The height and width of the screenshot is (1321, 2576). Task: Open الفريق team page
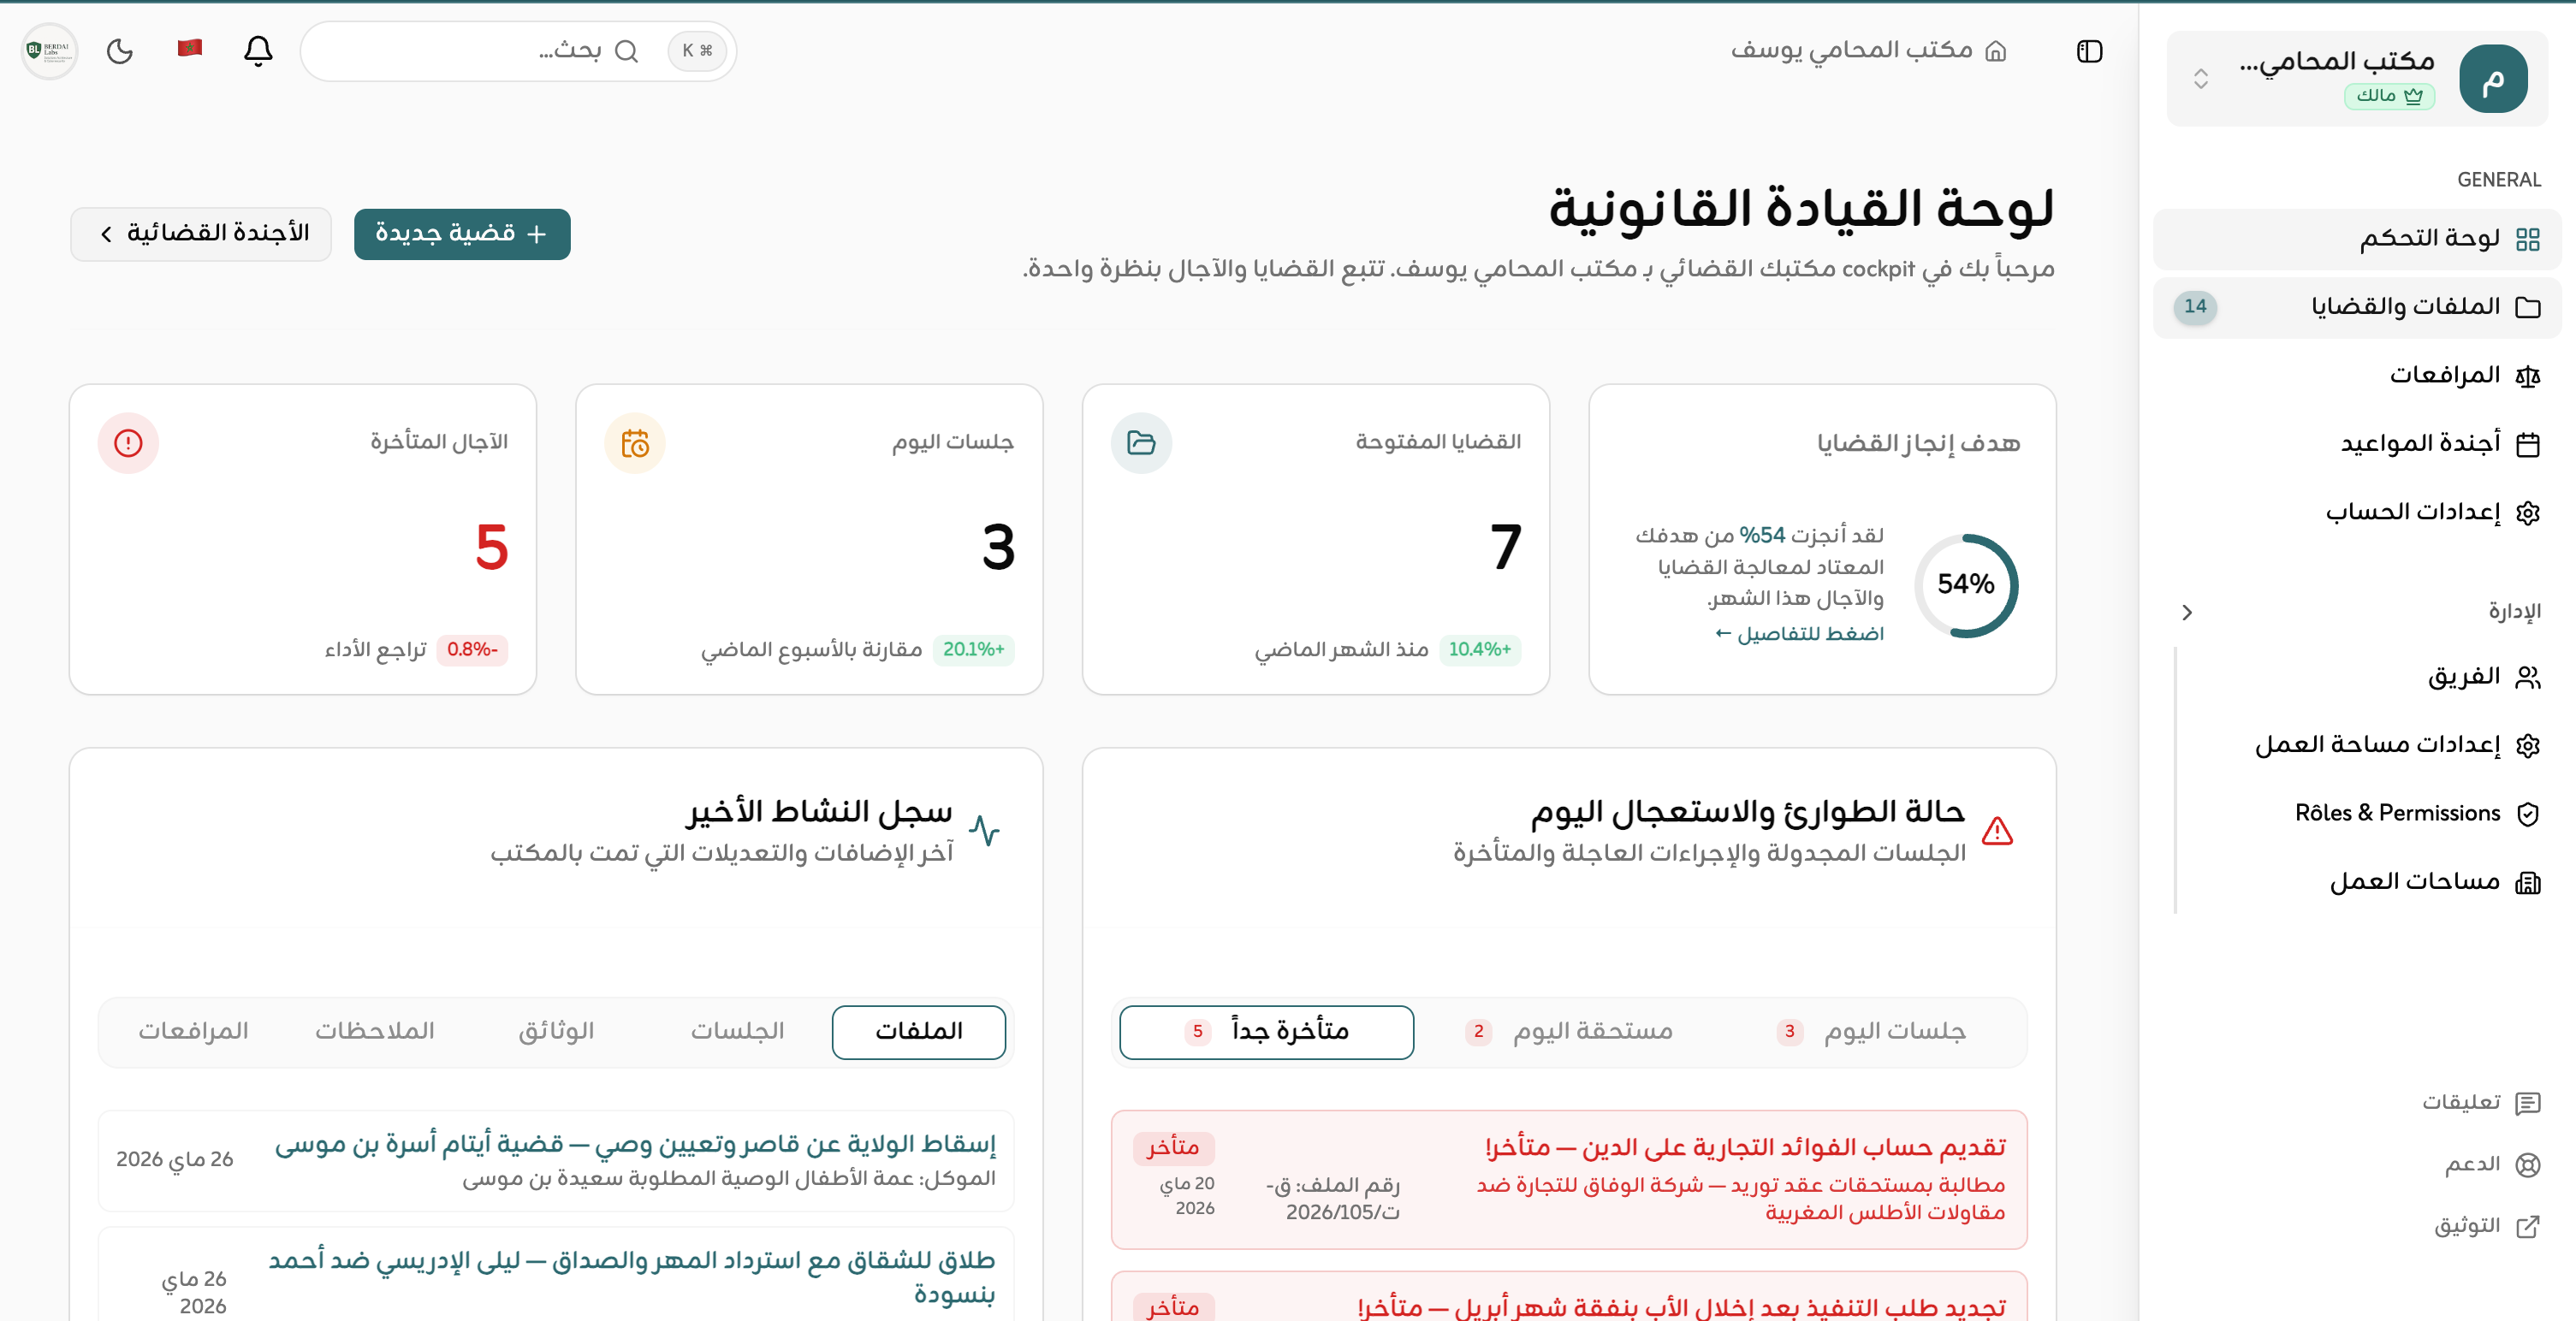pos(2370,677)
